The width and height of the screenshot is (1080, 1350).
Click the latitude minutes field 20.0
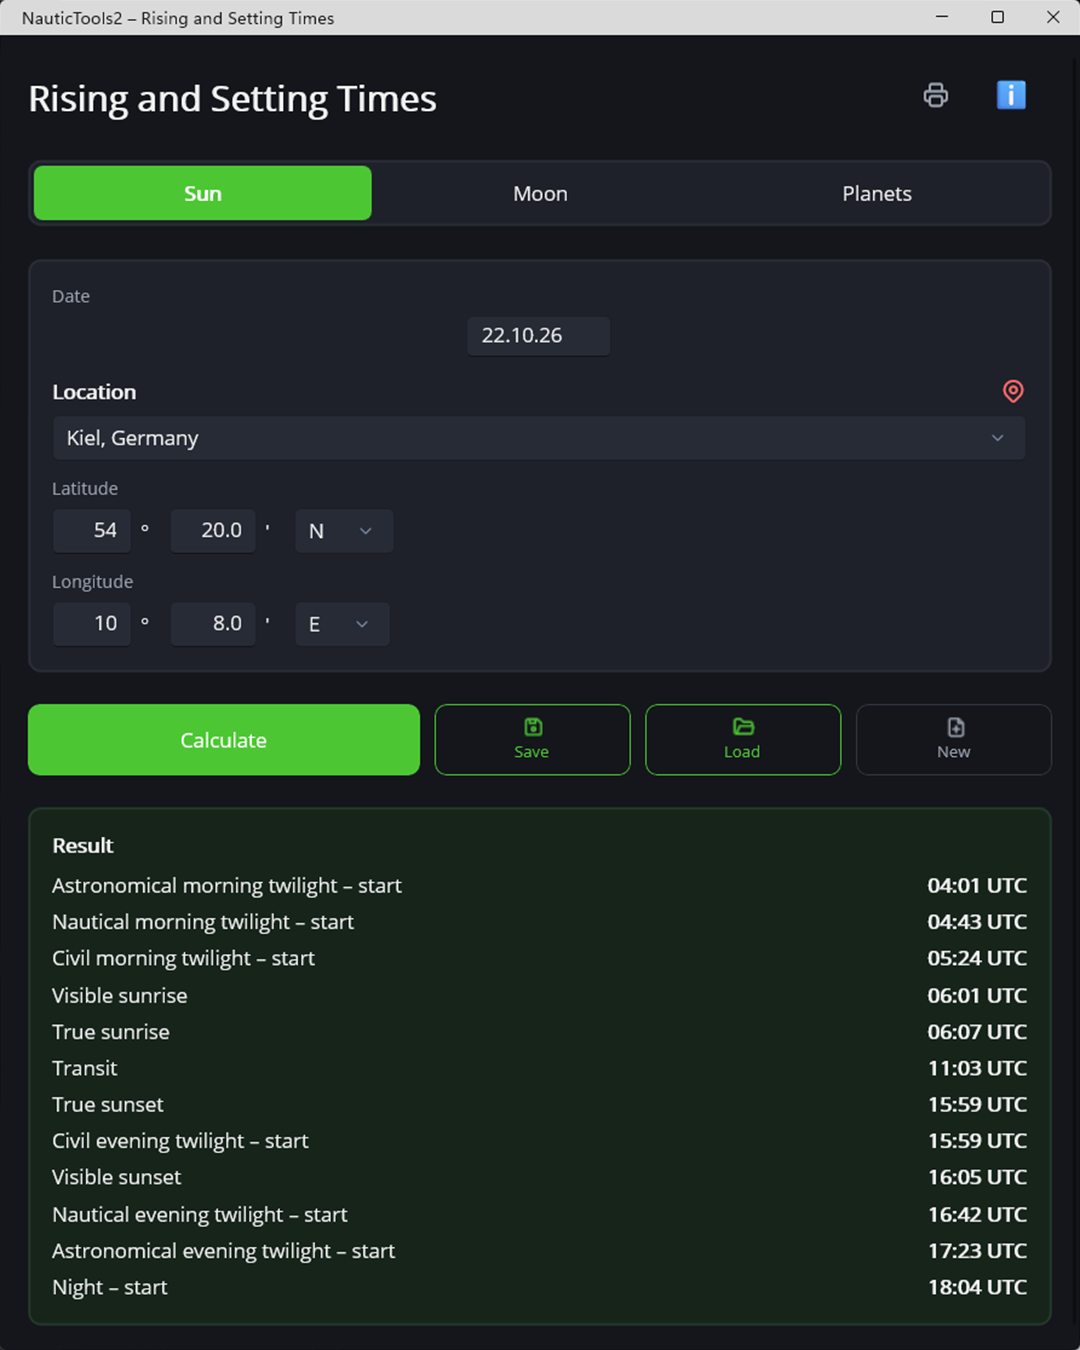tap(213, 531)
